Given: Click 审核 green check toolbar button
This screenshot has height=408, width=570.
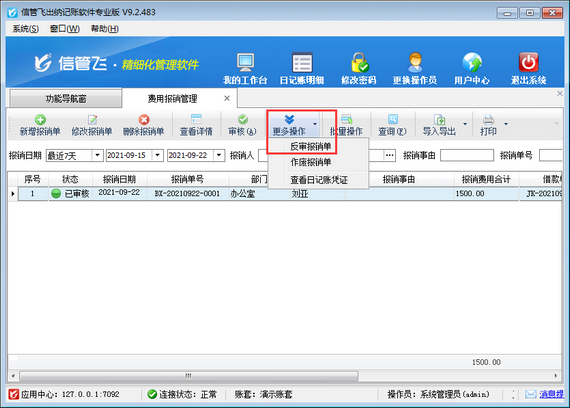Looking at the screenshot, I should pyautogui.click(x=242, y=125).
